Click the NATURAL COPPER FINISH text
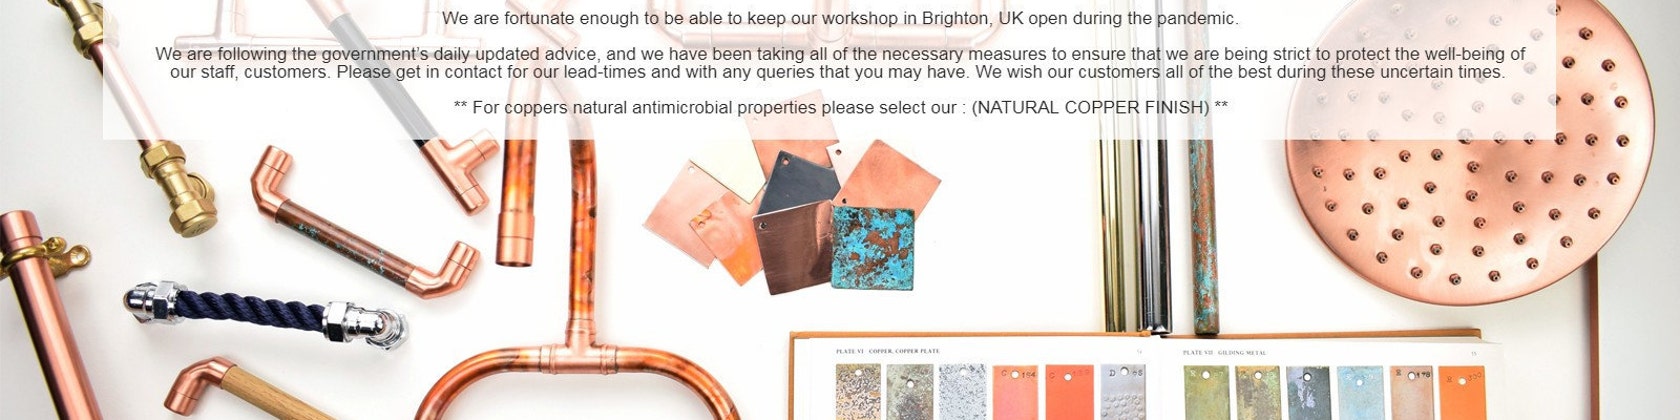 coord(1090,107)
